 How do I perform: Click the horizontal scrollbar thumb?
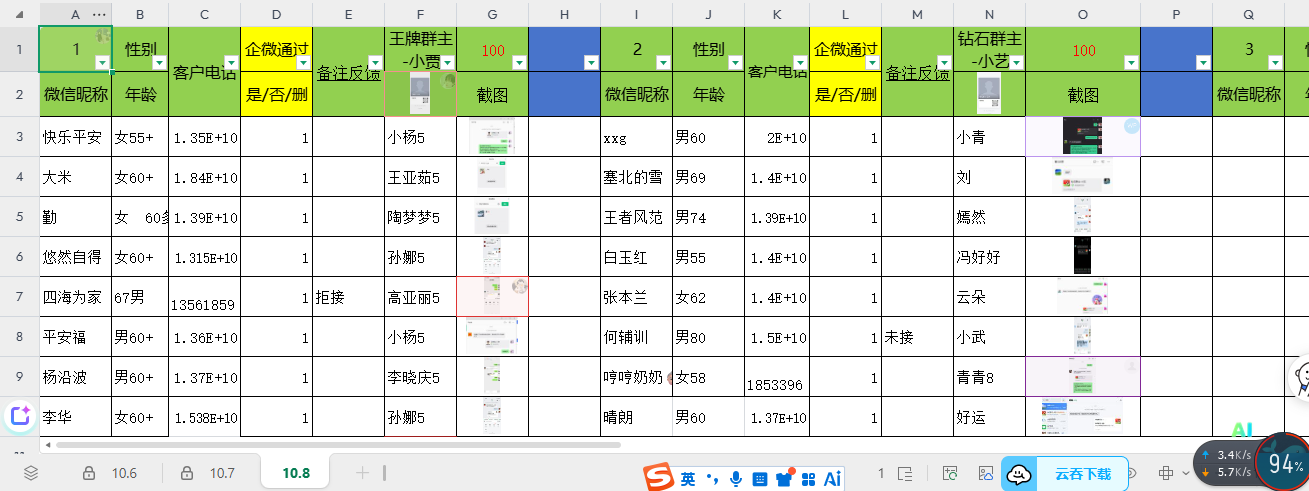(337, 444)
